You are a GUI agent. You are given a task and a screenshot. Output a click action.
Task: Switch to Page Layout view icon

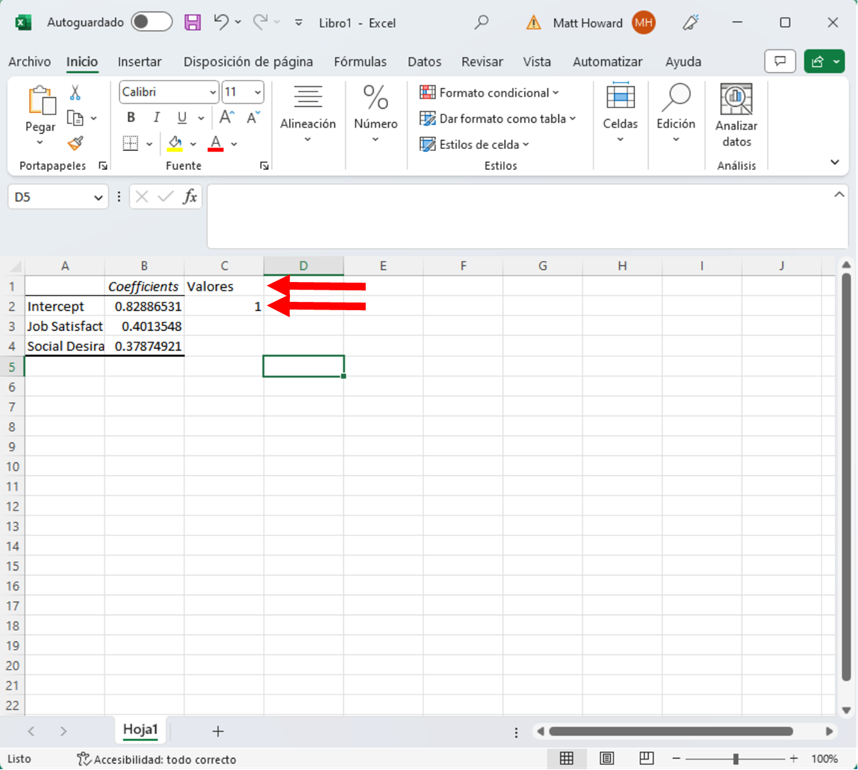606,758
